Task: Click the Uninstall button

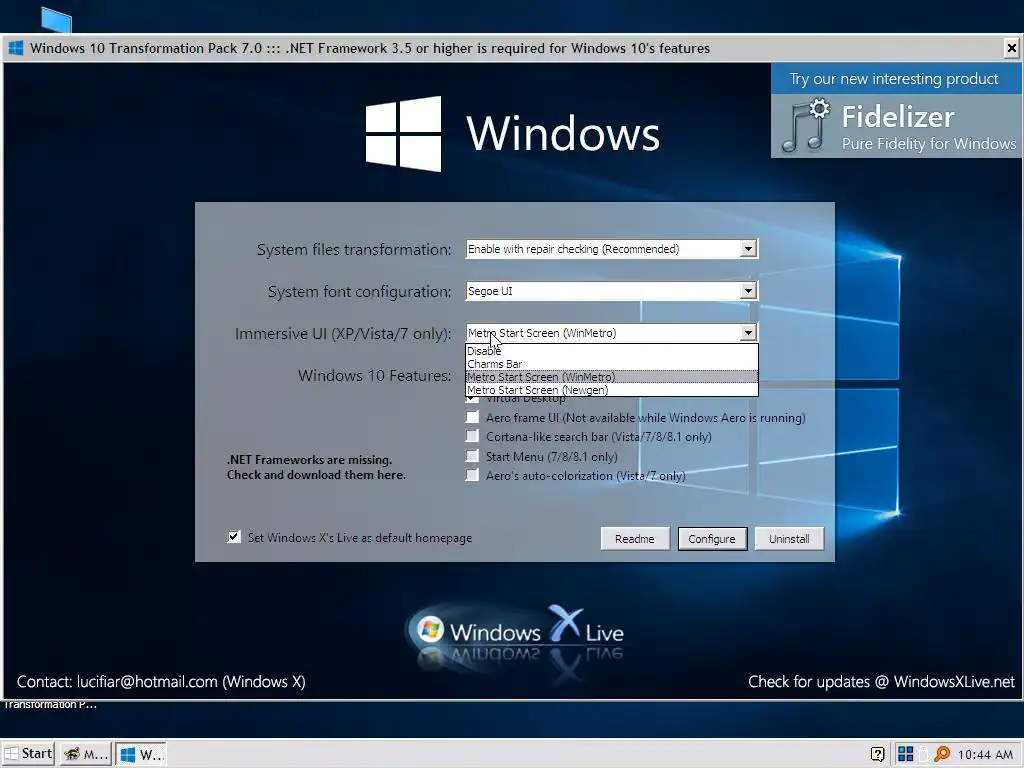Action: pos(789,539)
